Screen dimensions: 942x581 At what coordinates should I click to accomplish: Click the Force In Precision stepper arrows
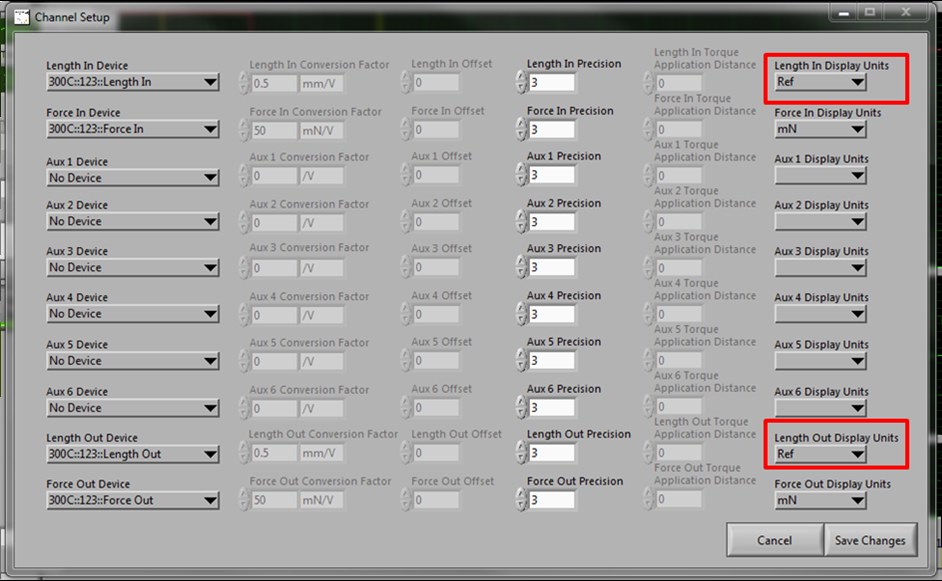click(521, 129)
